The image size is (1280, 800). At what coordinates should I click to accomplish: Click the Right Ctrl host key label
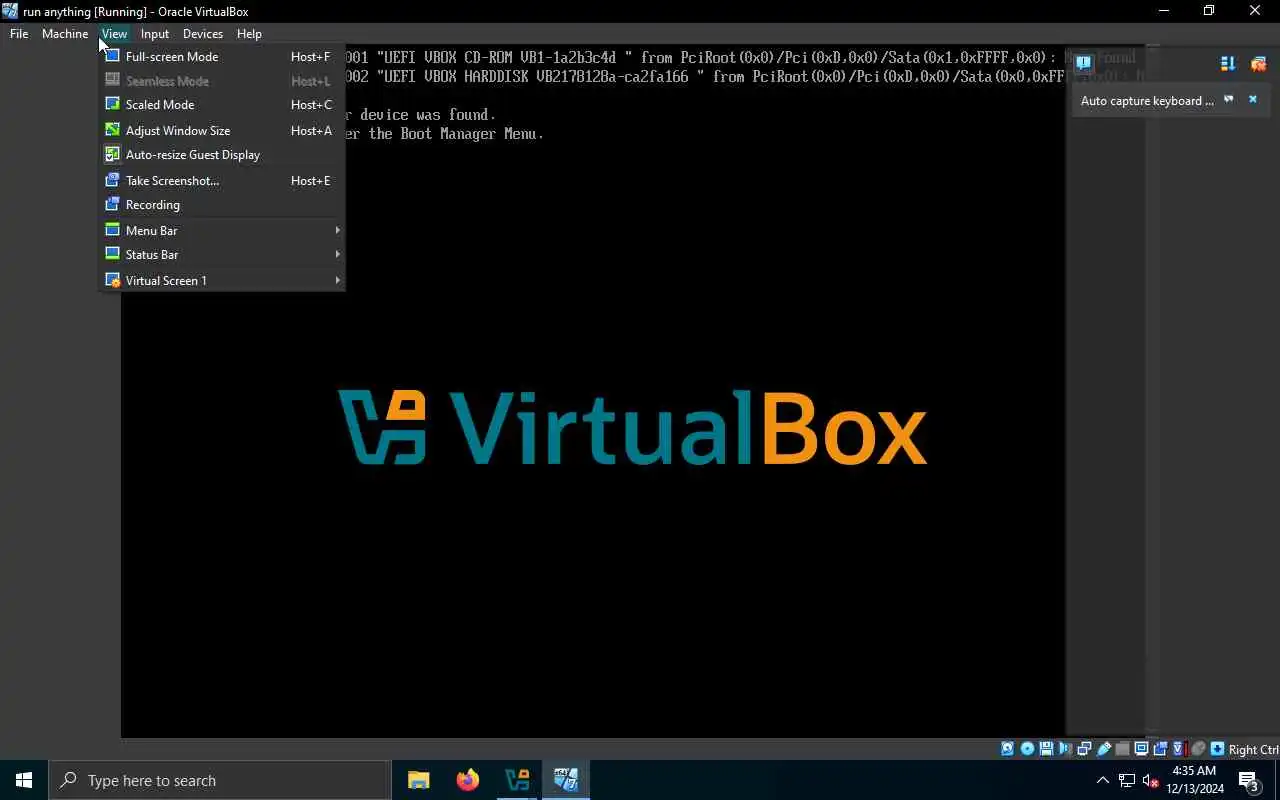pos(1253,749)
